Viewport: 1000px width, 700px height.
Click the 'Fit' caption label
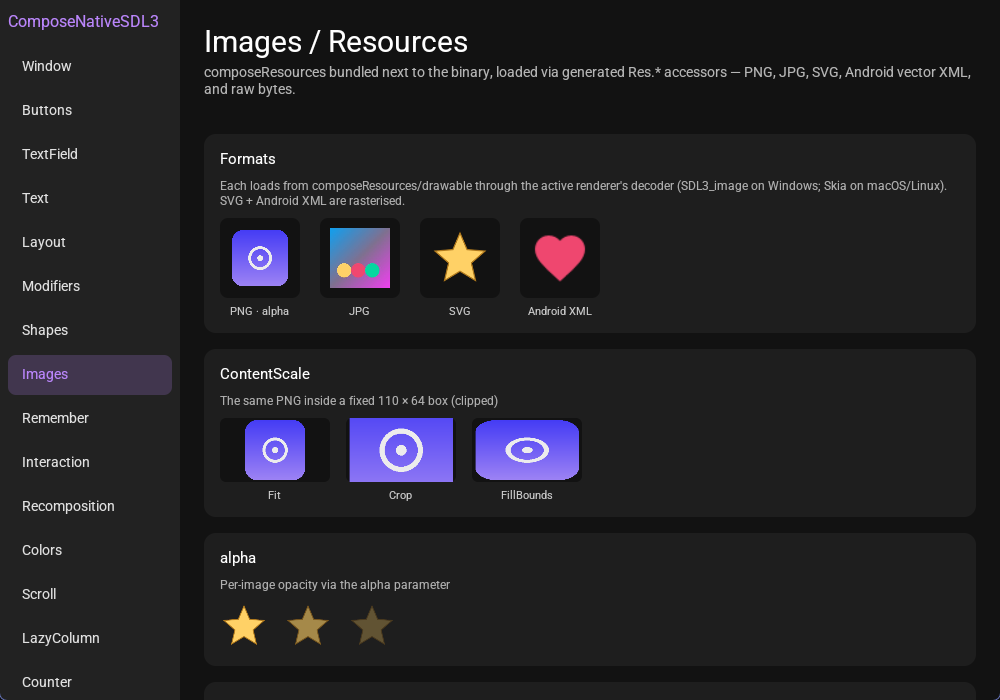tap(274, 495)
